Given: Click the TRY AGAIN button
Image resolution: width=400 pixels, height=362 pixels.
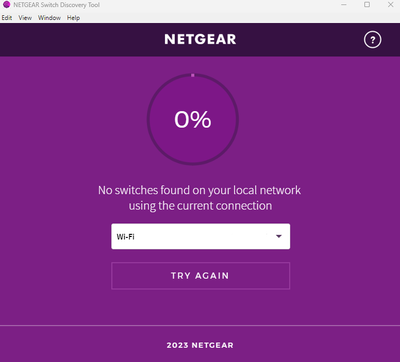Looking at the screenshot, I should 200,276.
